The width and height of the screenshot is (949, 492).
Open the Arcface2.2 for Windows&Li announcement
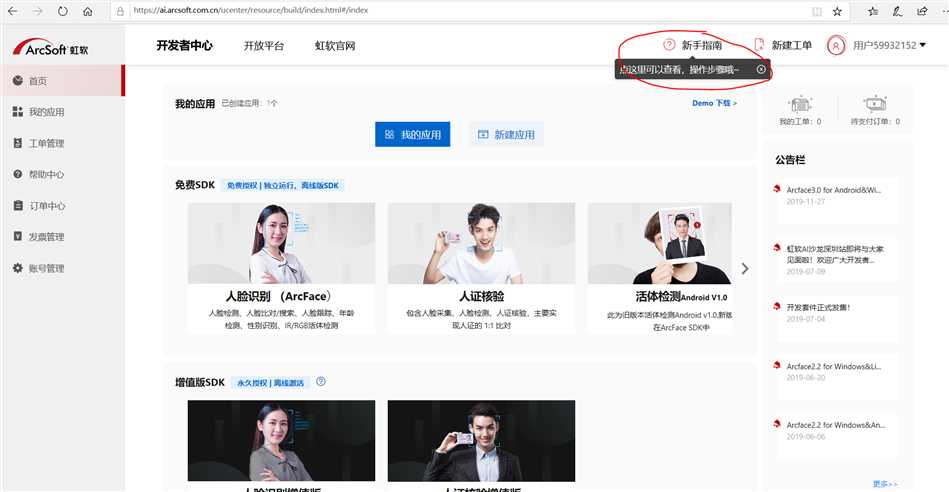pos(833,366)
